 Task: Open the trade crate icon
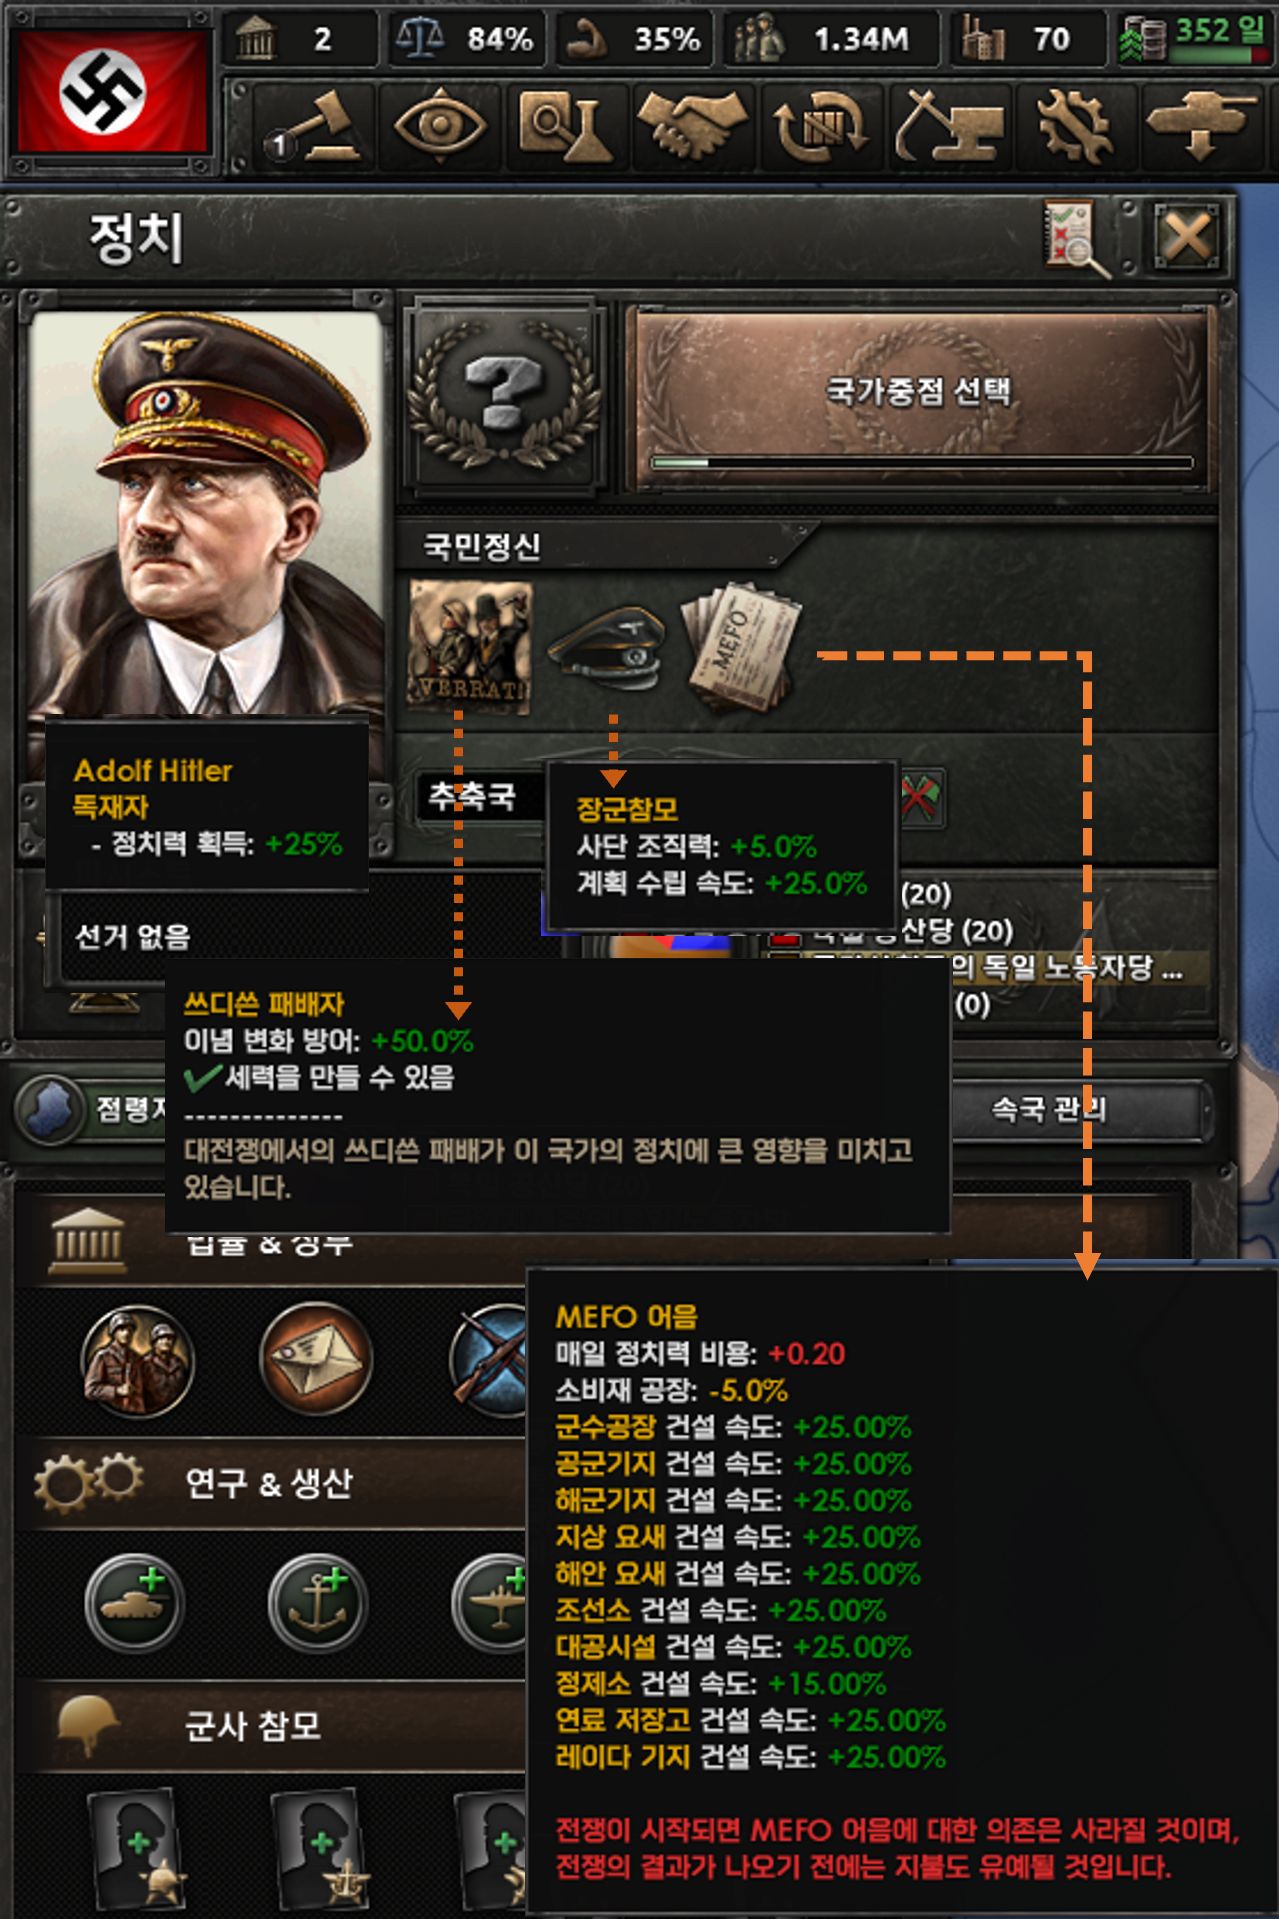point(821,127)
